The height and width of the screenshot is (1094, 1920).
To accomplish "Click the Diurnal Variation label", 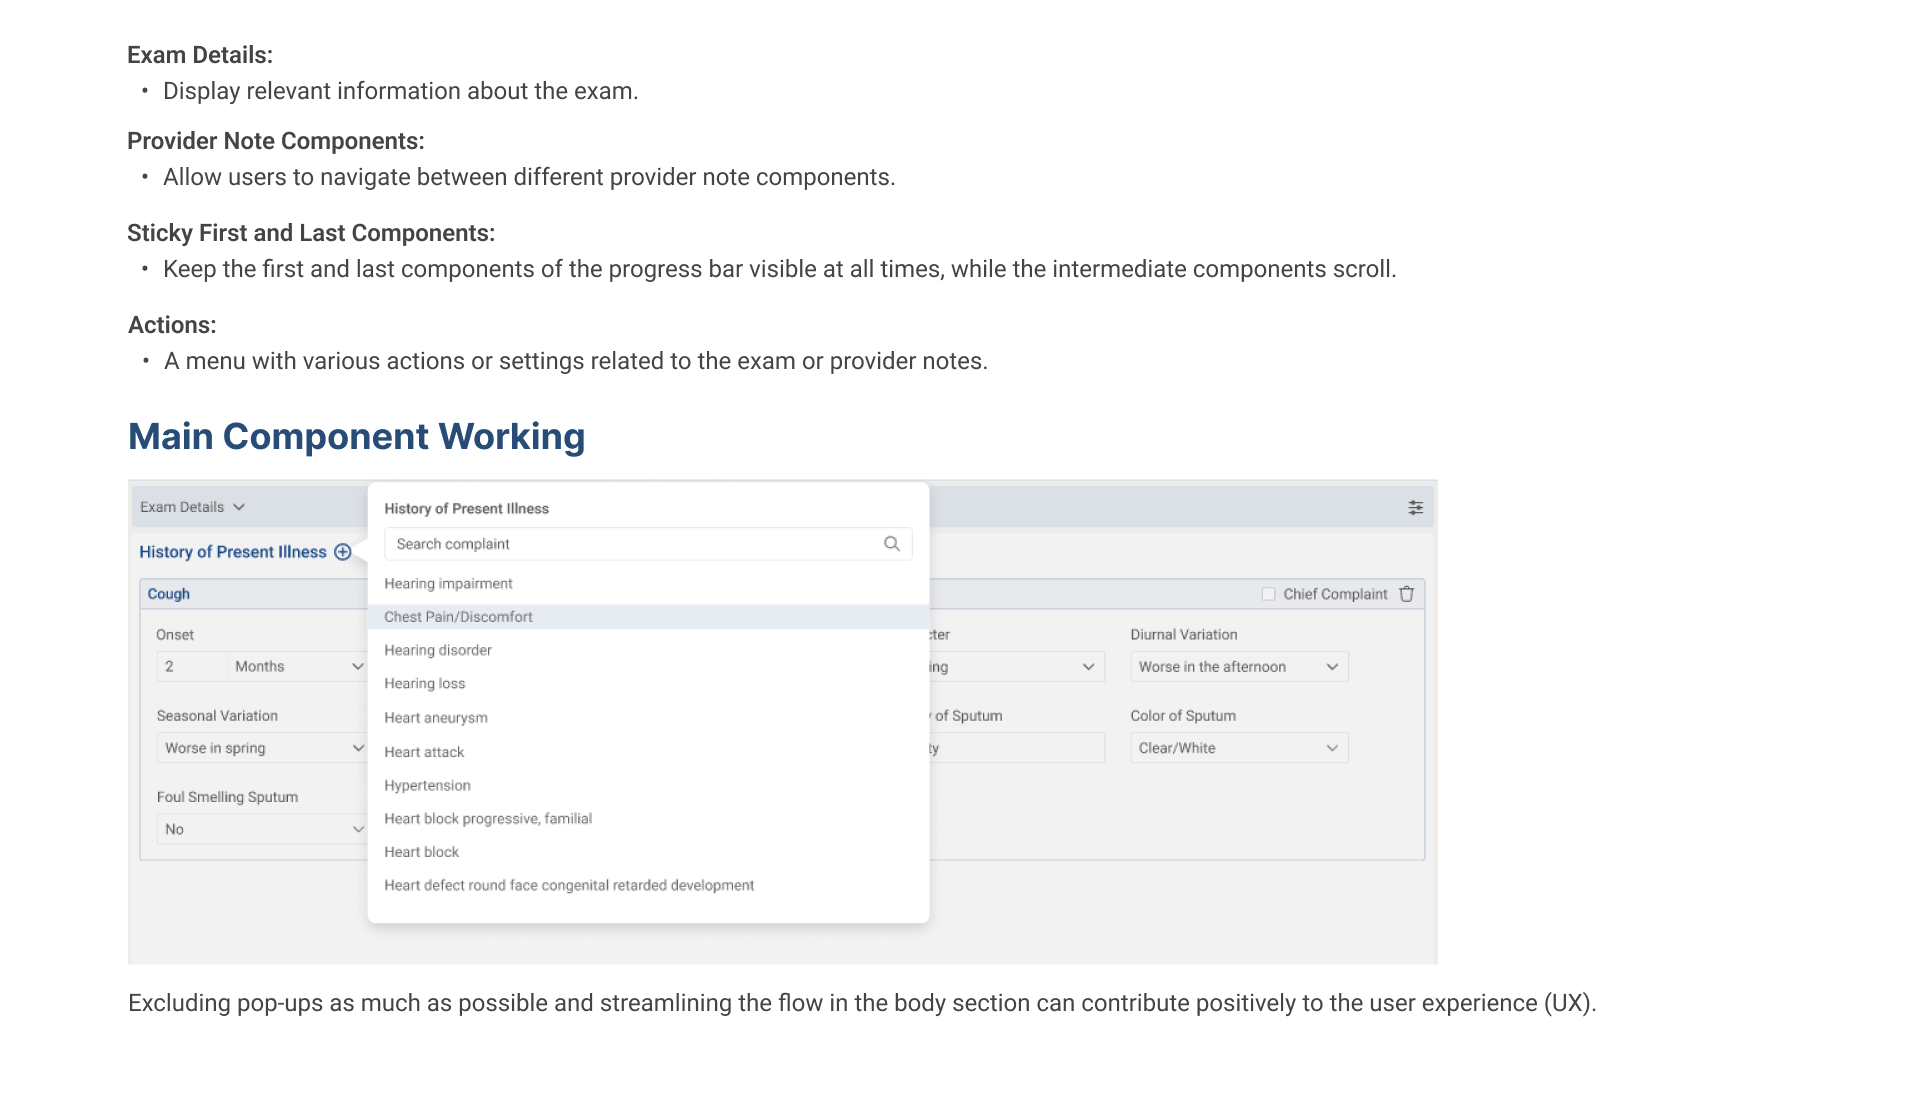I will pos(1184,635).
